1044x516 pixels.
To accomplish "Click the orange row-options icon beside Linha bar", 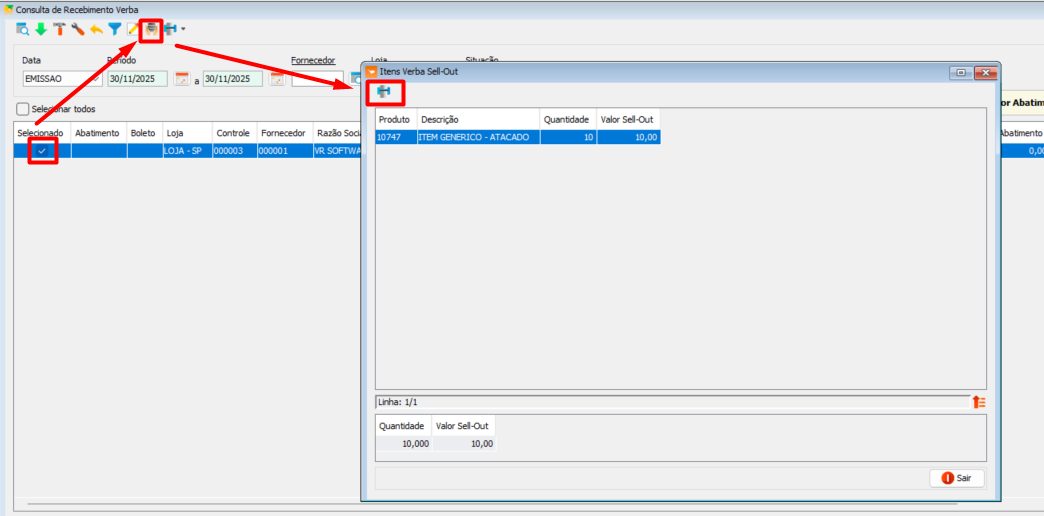I will pyautogui.click(x=979, y=402).
